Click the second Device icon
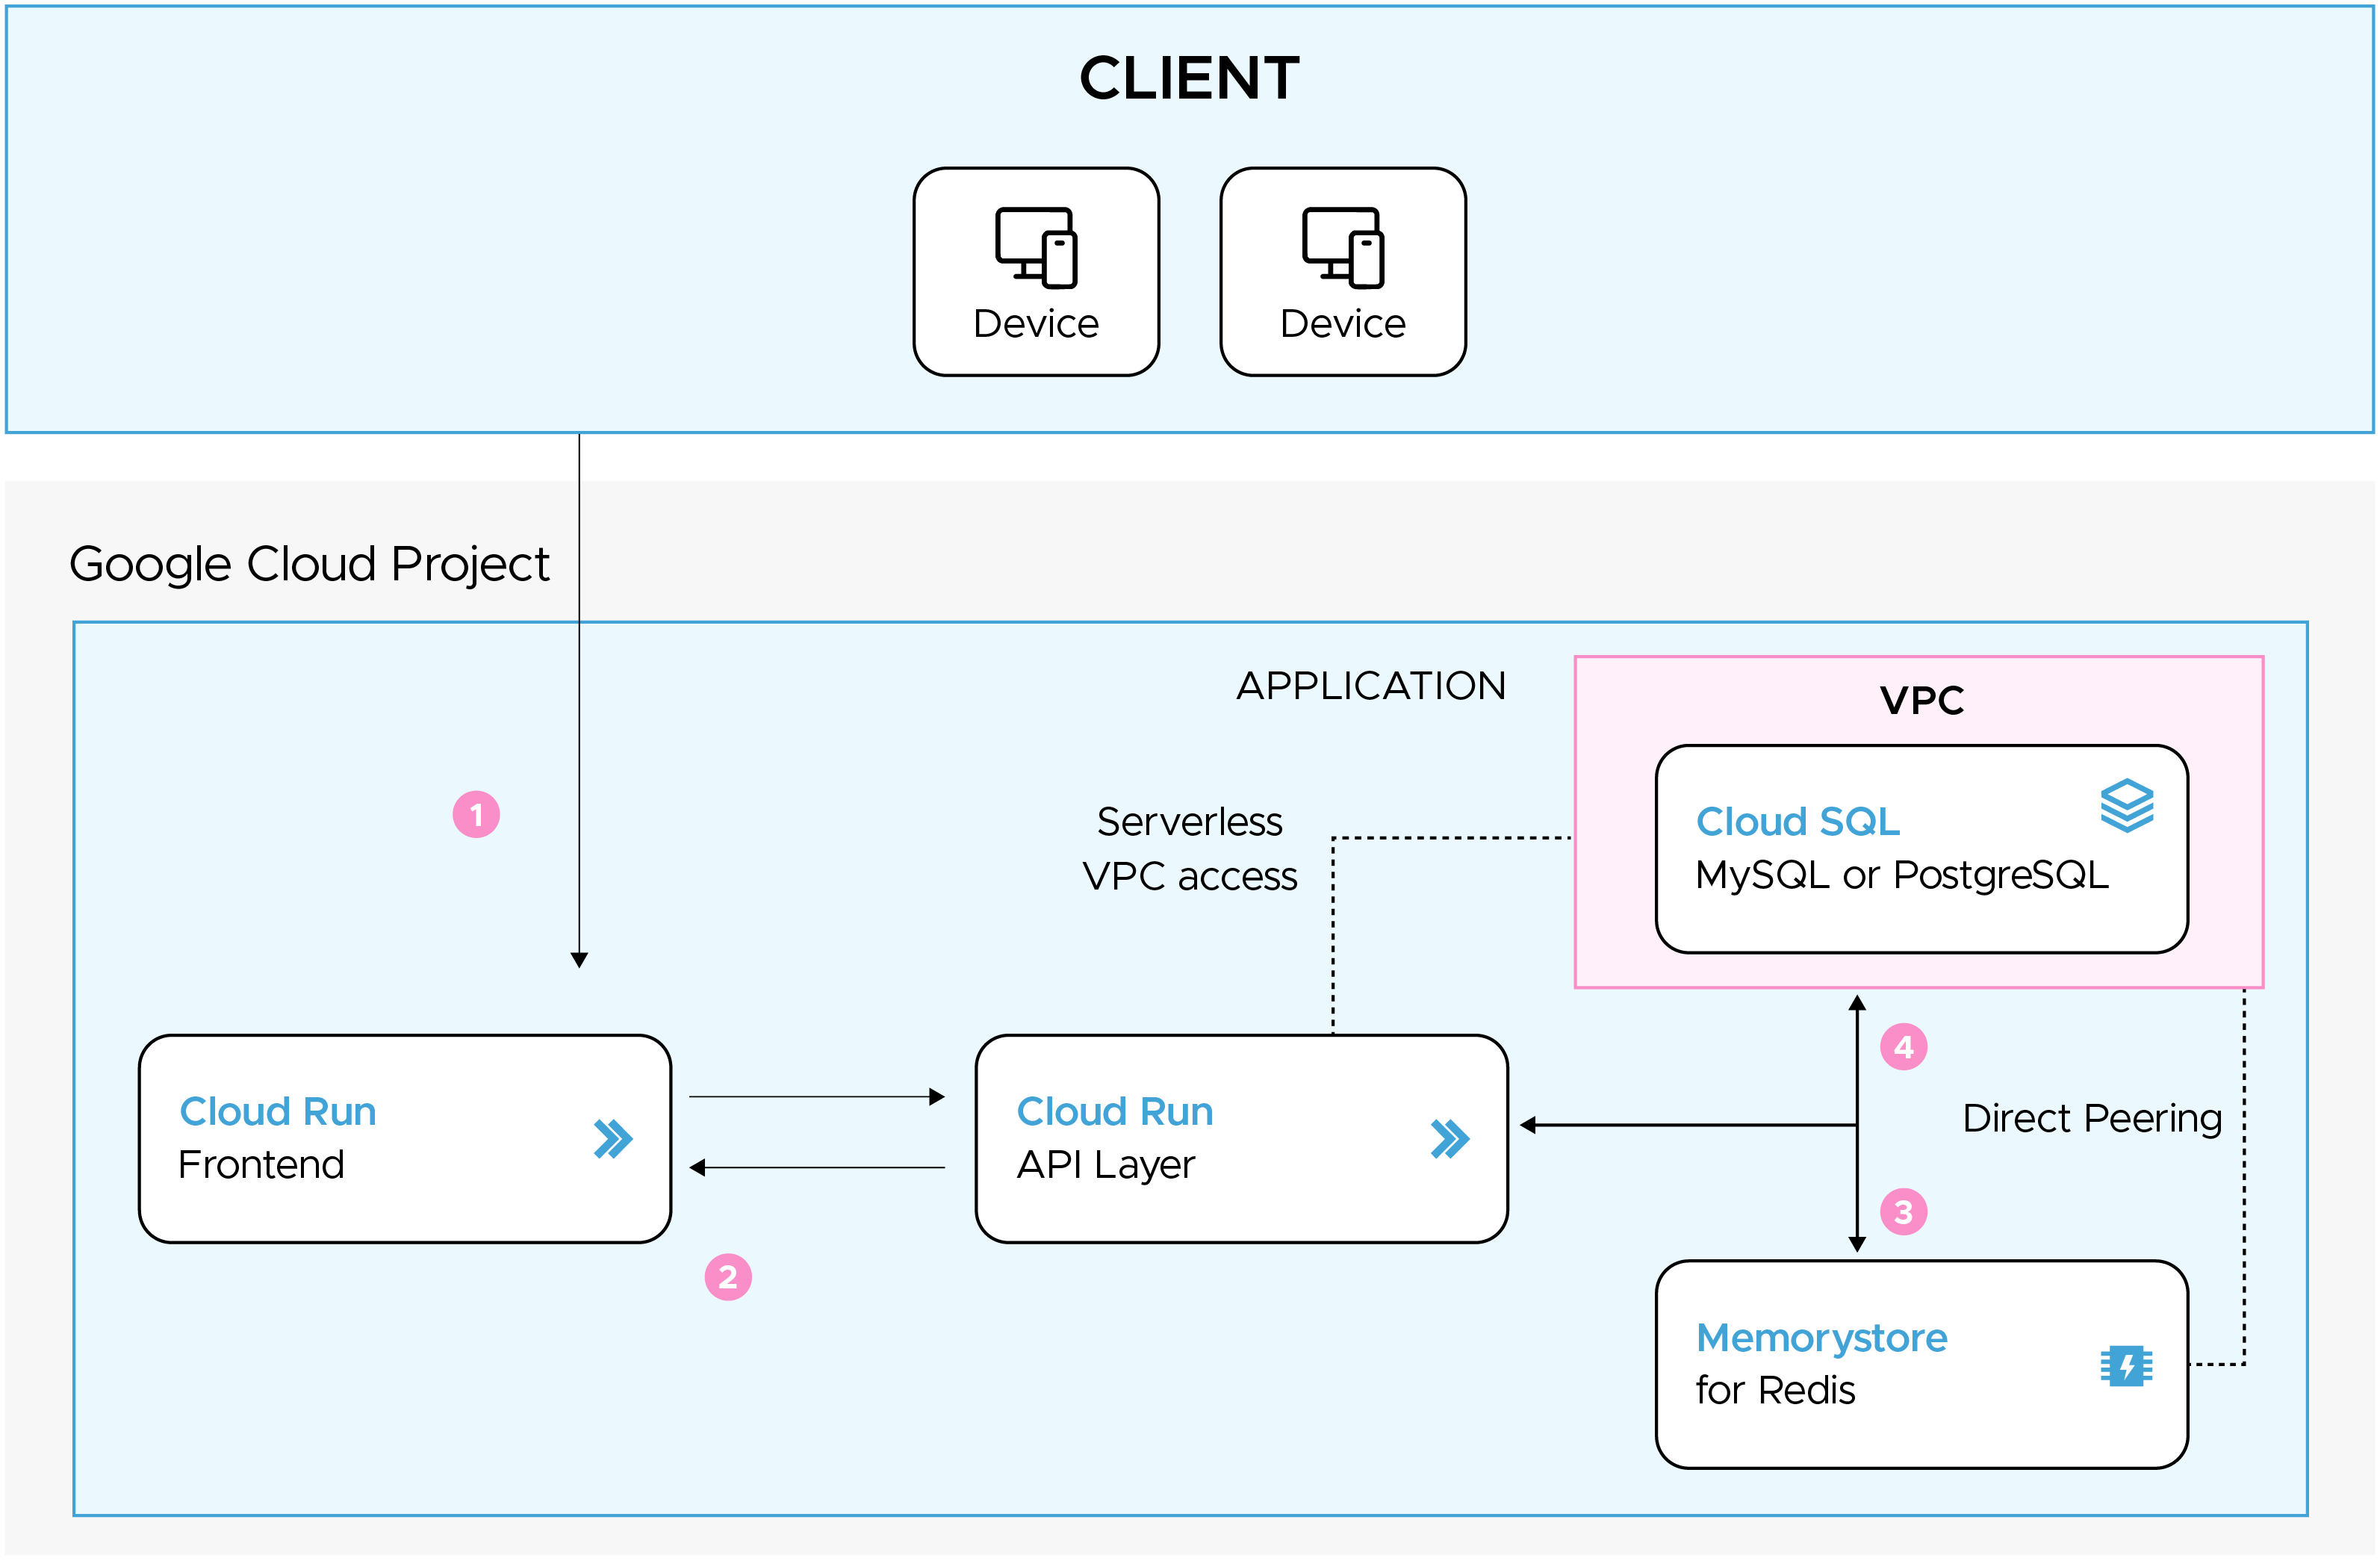Viewport: 2380px width, 1564px height. 1342,247
